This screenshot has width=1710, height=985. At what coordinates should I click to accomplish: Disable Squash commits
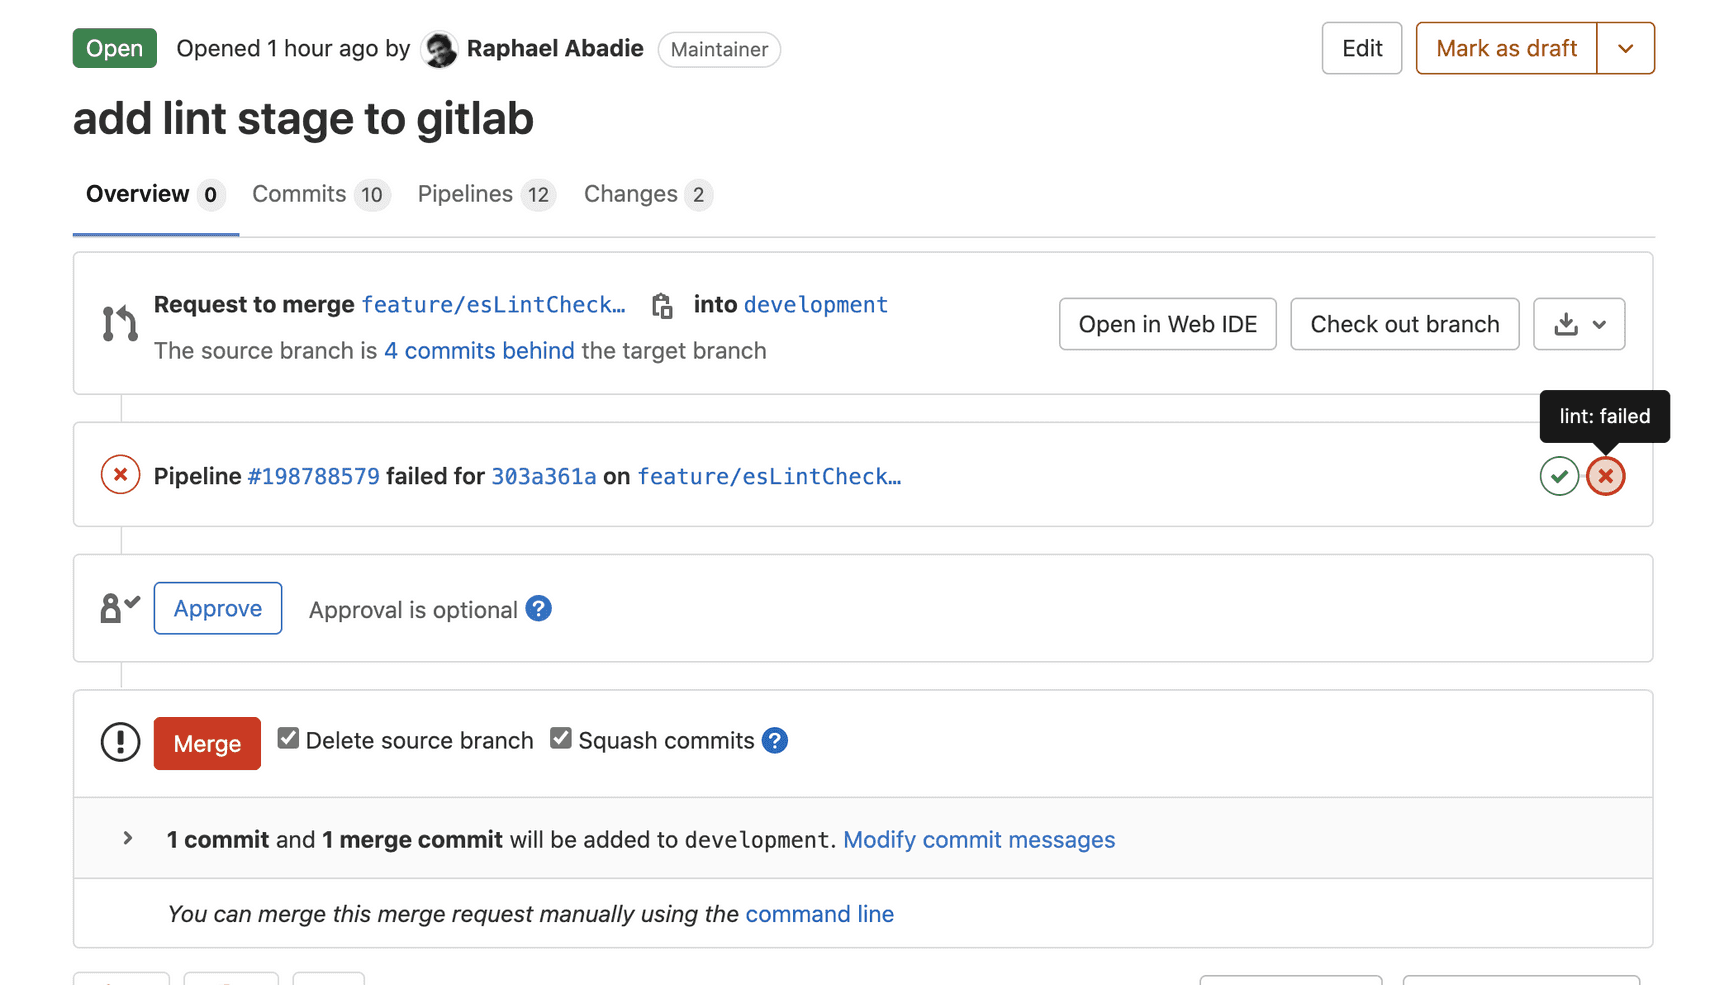pos(561,737)
